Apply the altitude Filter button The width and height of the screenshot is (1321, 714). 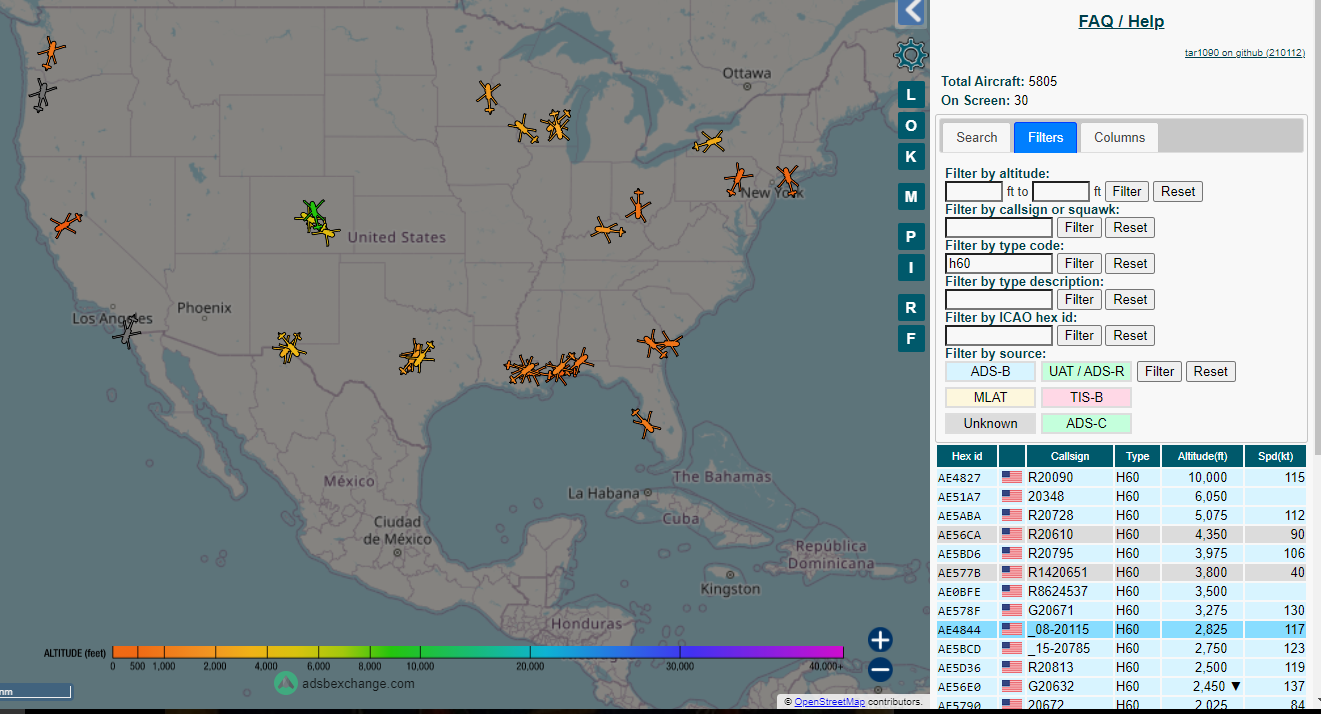click(x=1127, y=192)
